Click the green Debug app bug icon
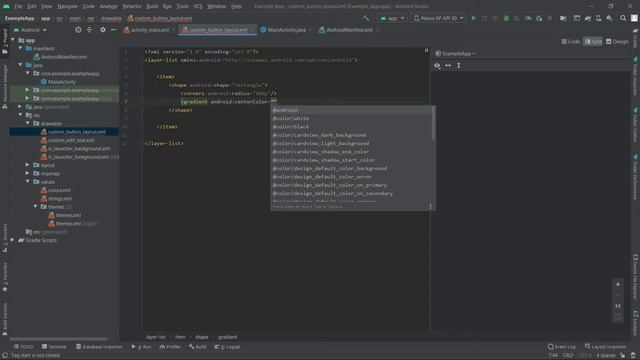The width and height of the screenshot is (640, 360). click(x=506, y=18)
